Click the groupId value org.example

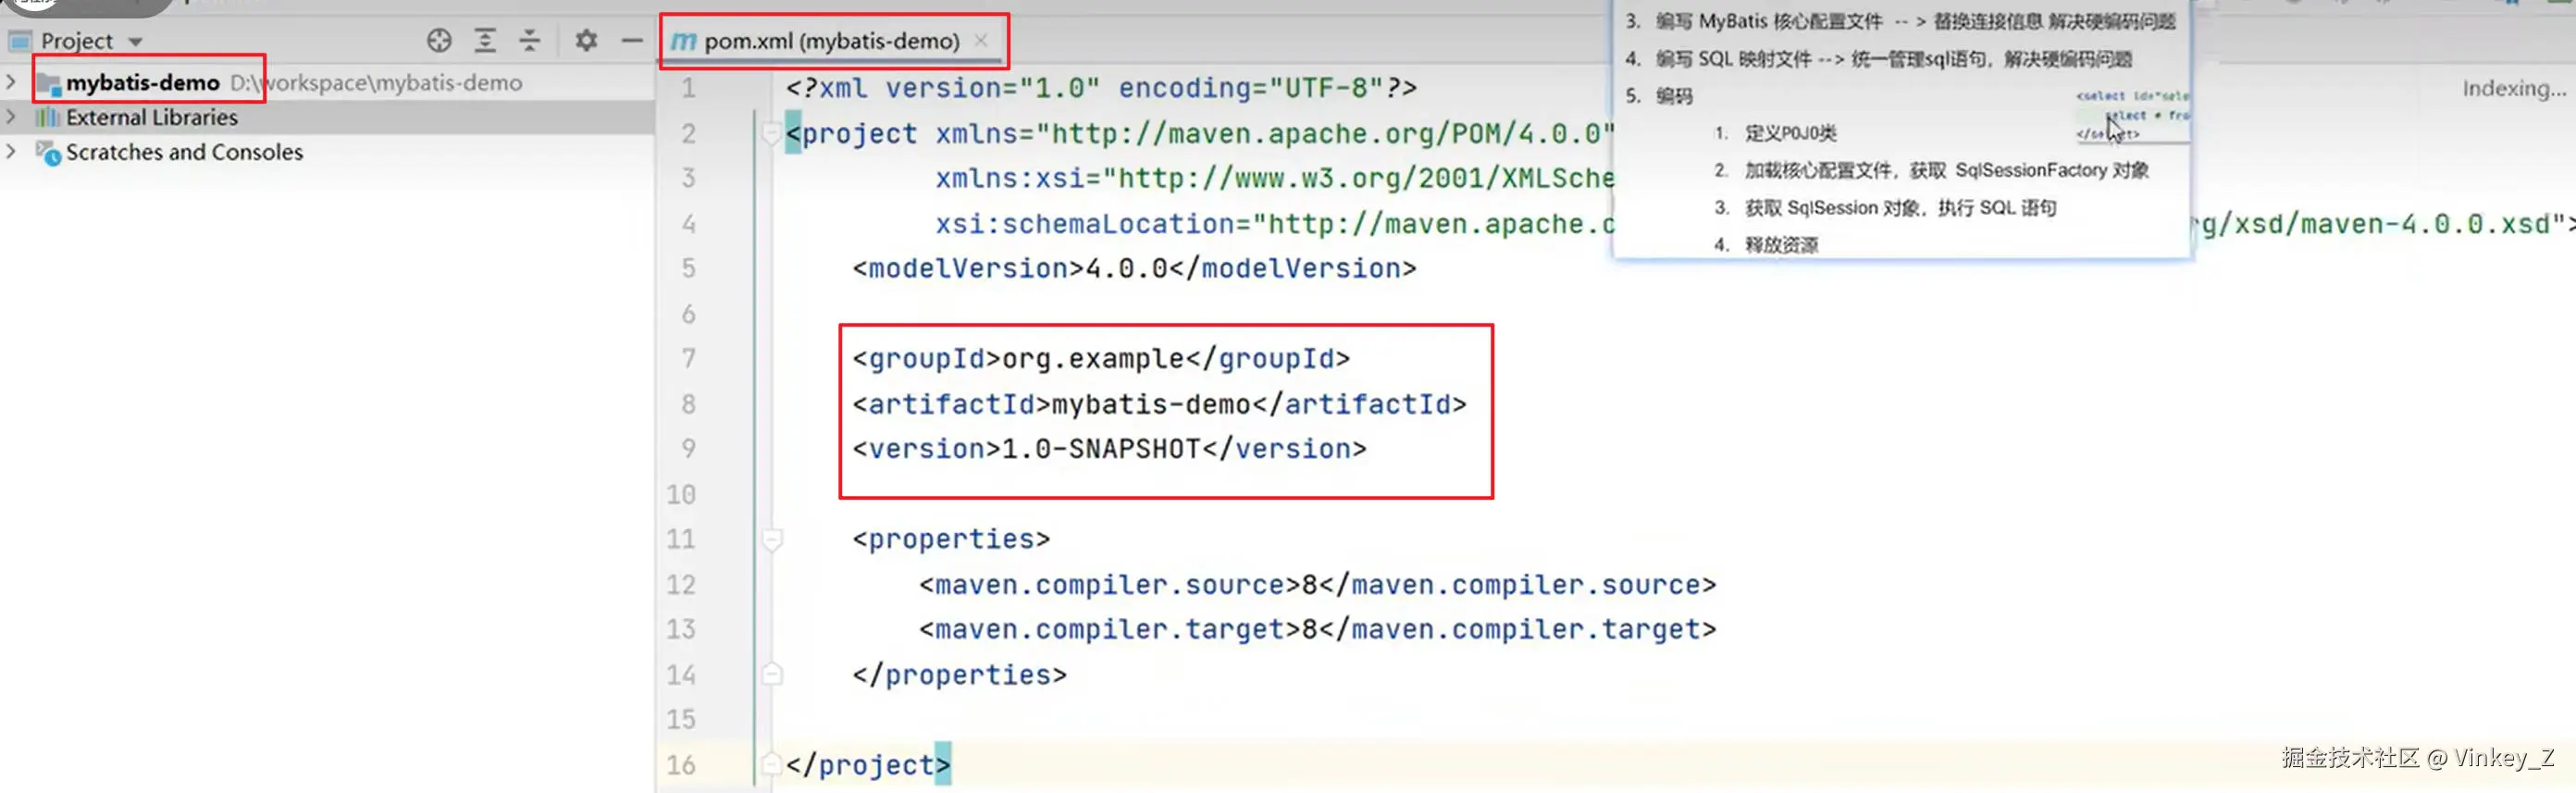tap(1093, 359)
